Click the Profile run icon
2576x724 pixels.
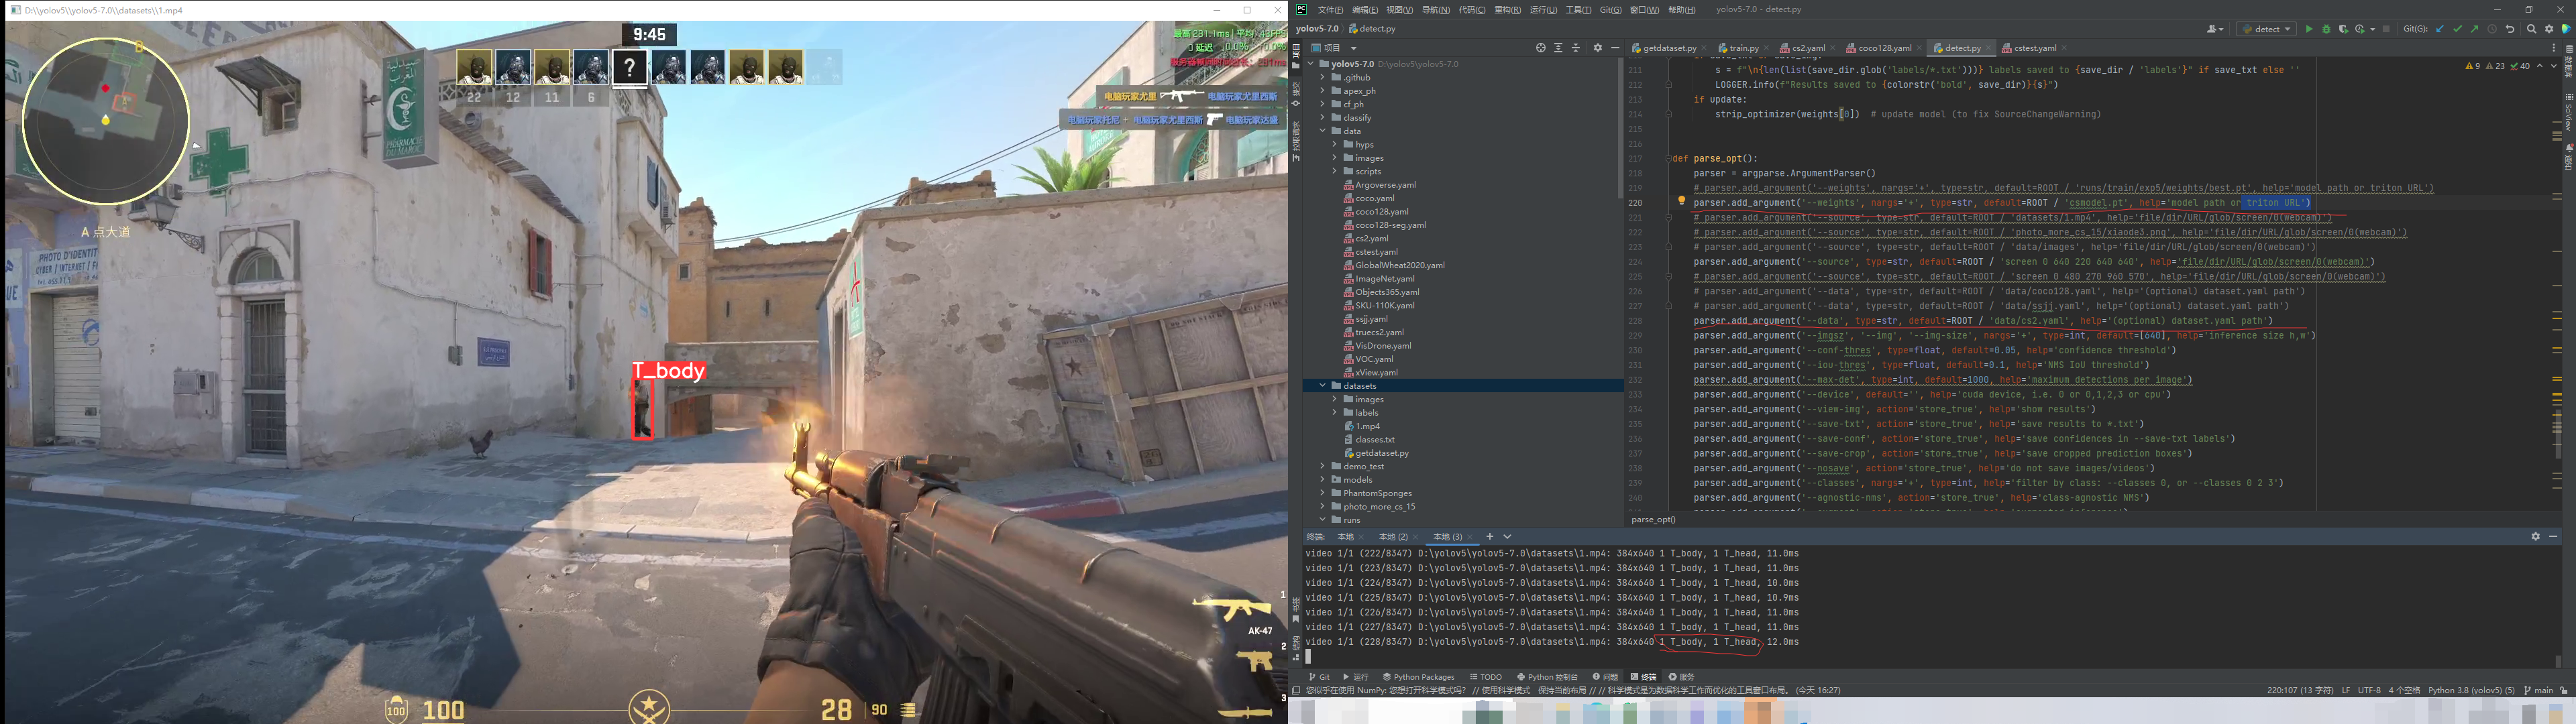pyautogui.click(x=2360, y=29)
